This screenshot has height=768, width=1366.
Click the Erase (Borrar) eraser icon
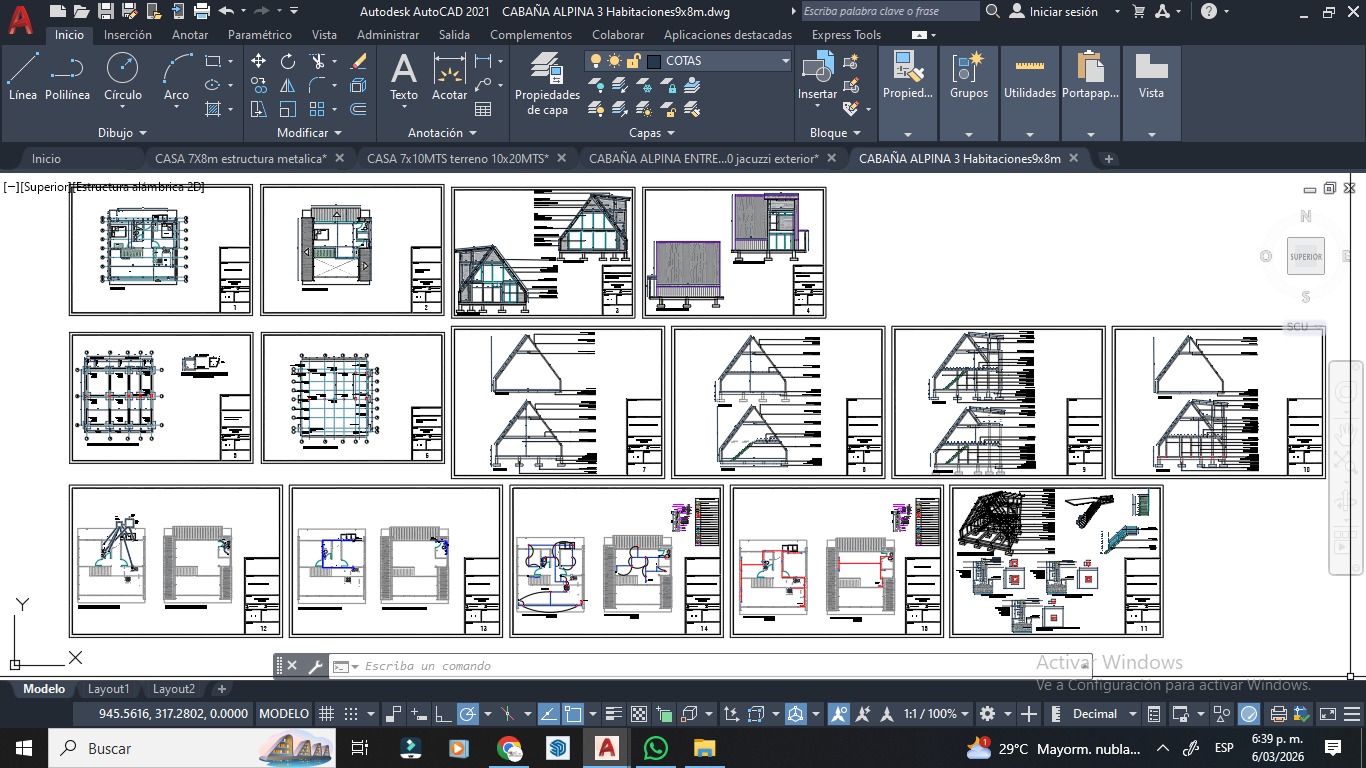pos(358,61)
